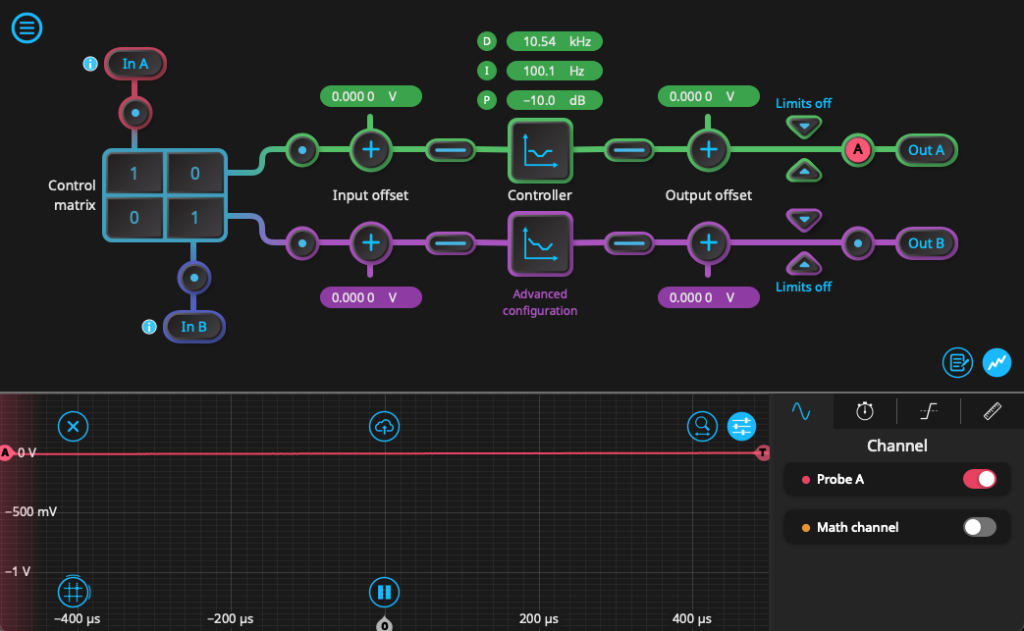The image size is (1024, 631).
Task: Click the In B input probe button
Action: point(194,327)
